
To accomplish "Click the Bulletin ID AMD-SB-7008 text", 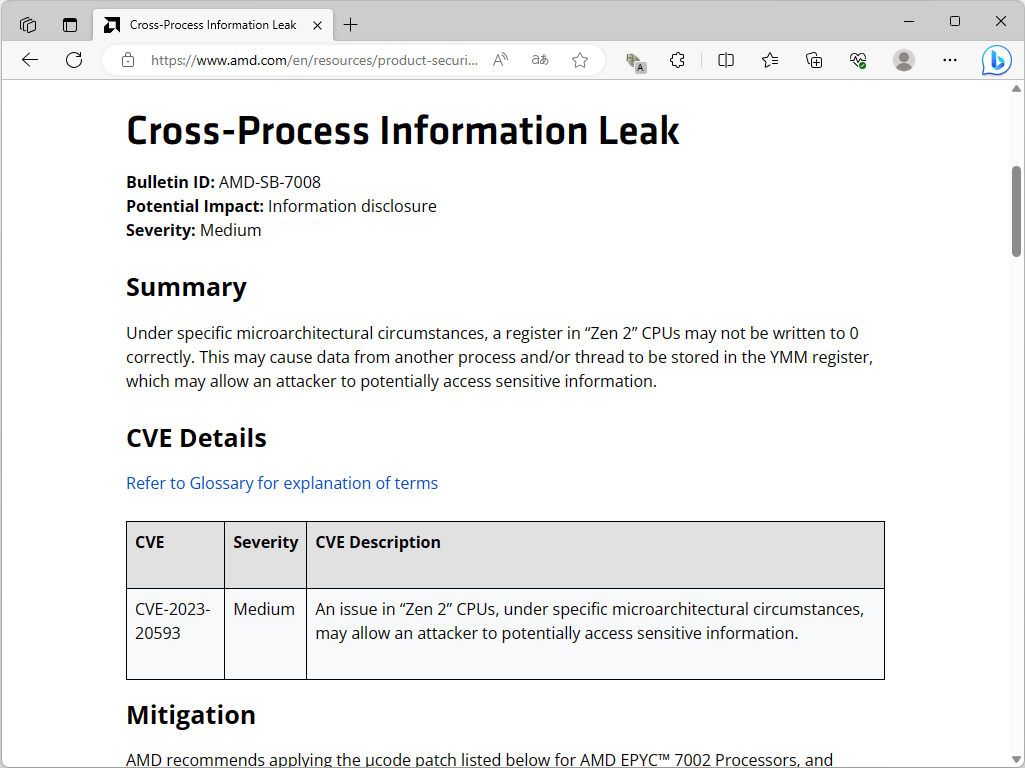I will 224,182.
